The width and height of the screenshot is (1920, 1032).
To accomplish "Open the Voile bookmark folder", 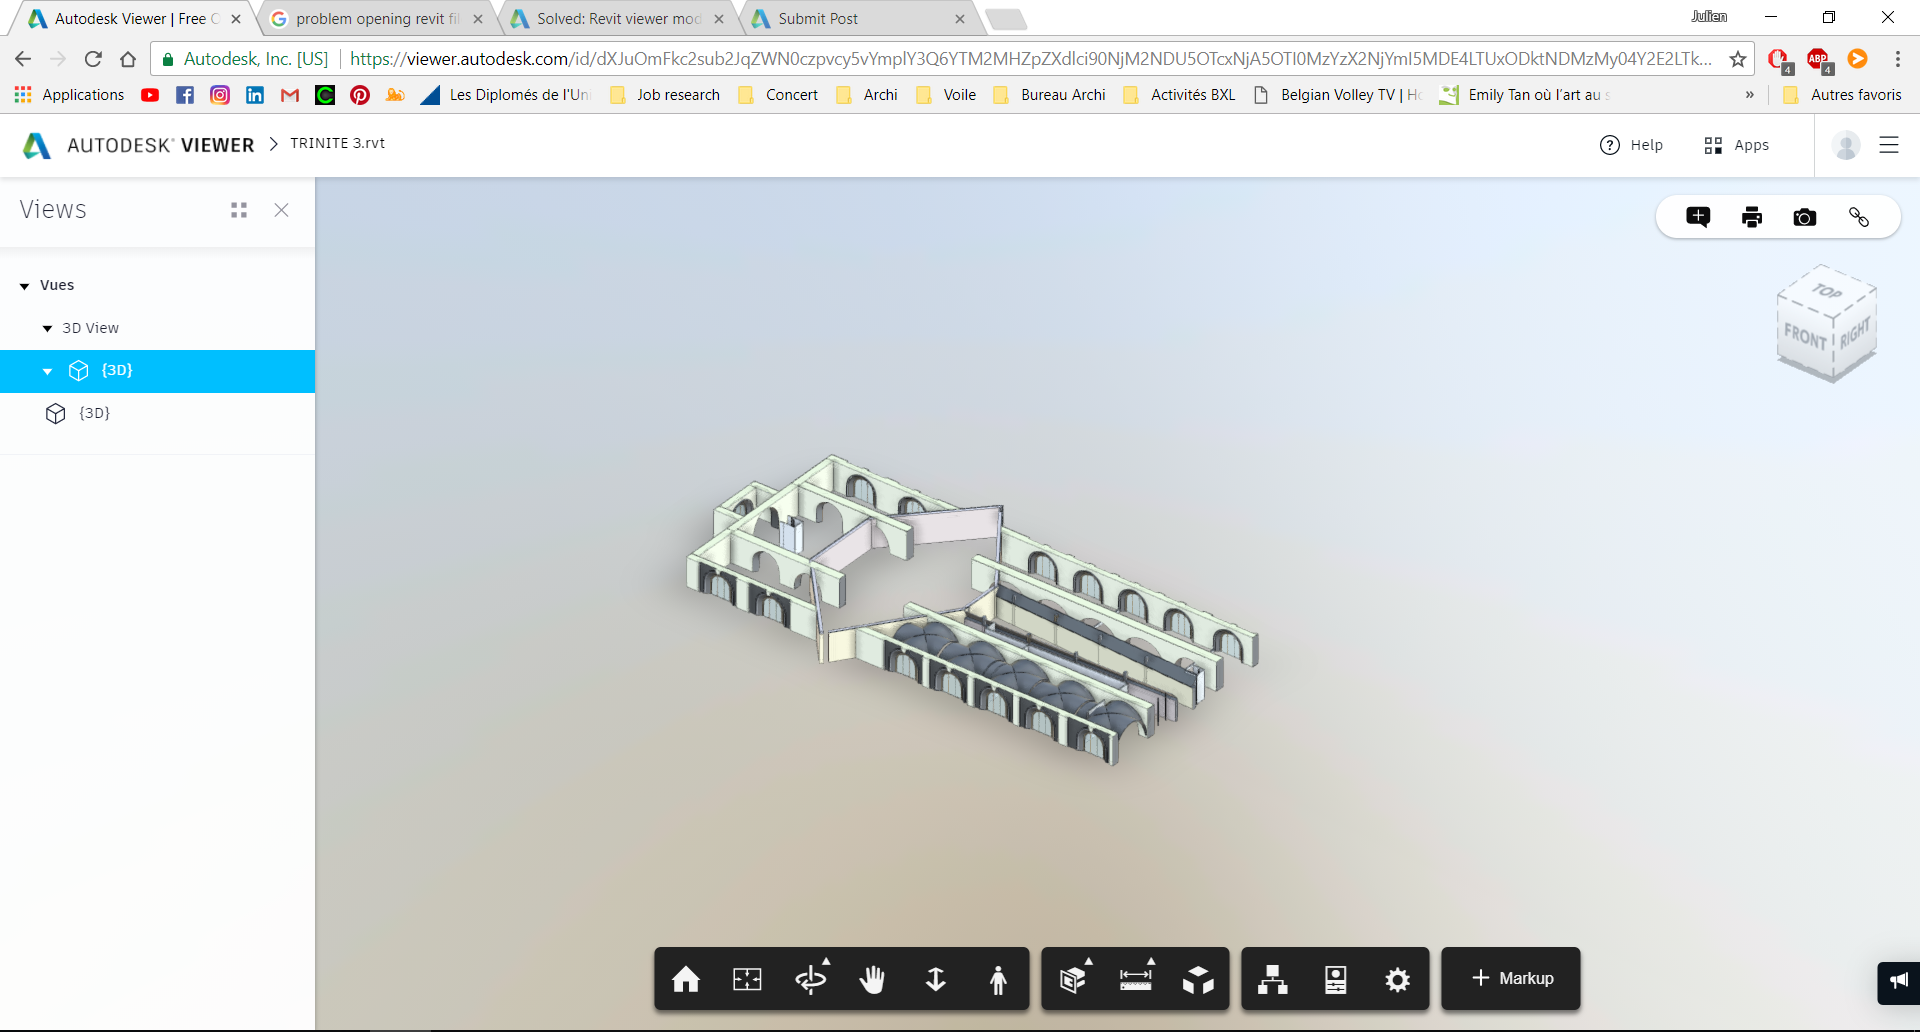I will click(946, 95).
